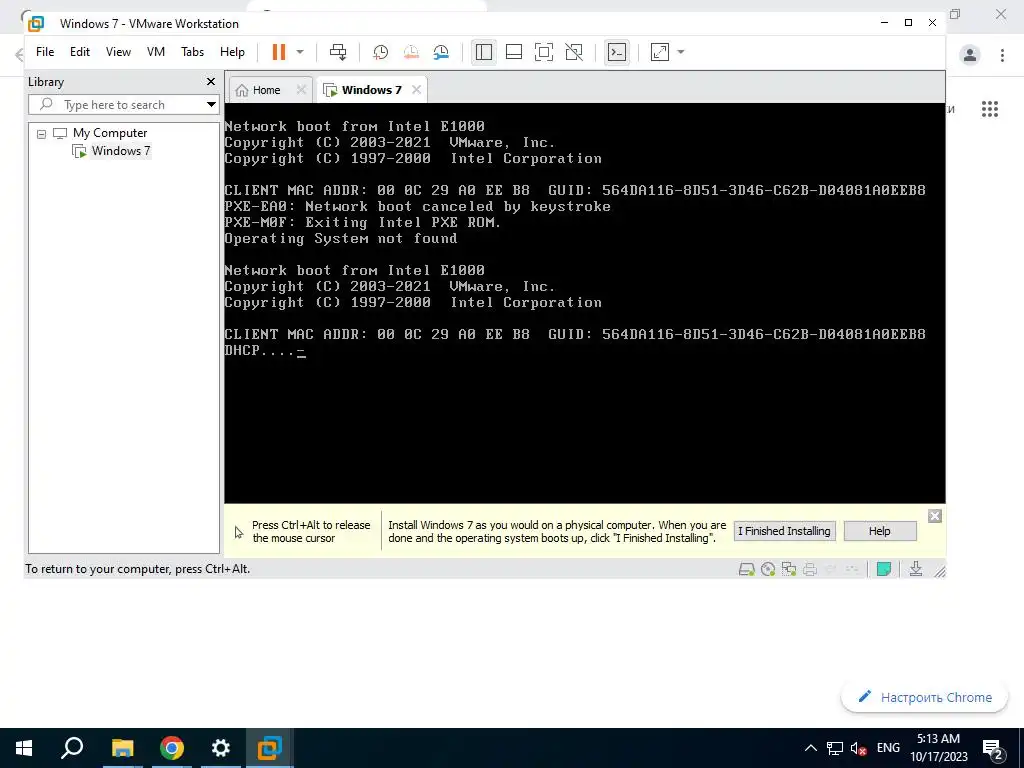Click inside the VM console screen
The height and width of the screenshot is (768, 1024).
tap(584, 303)
